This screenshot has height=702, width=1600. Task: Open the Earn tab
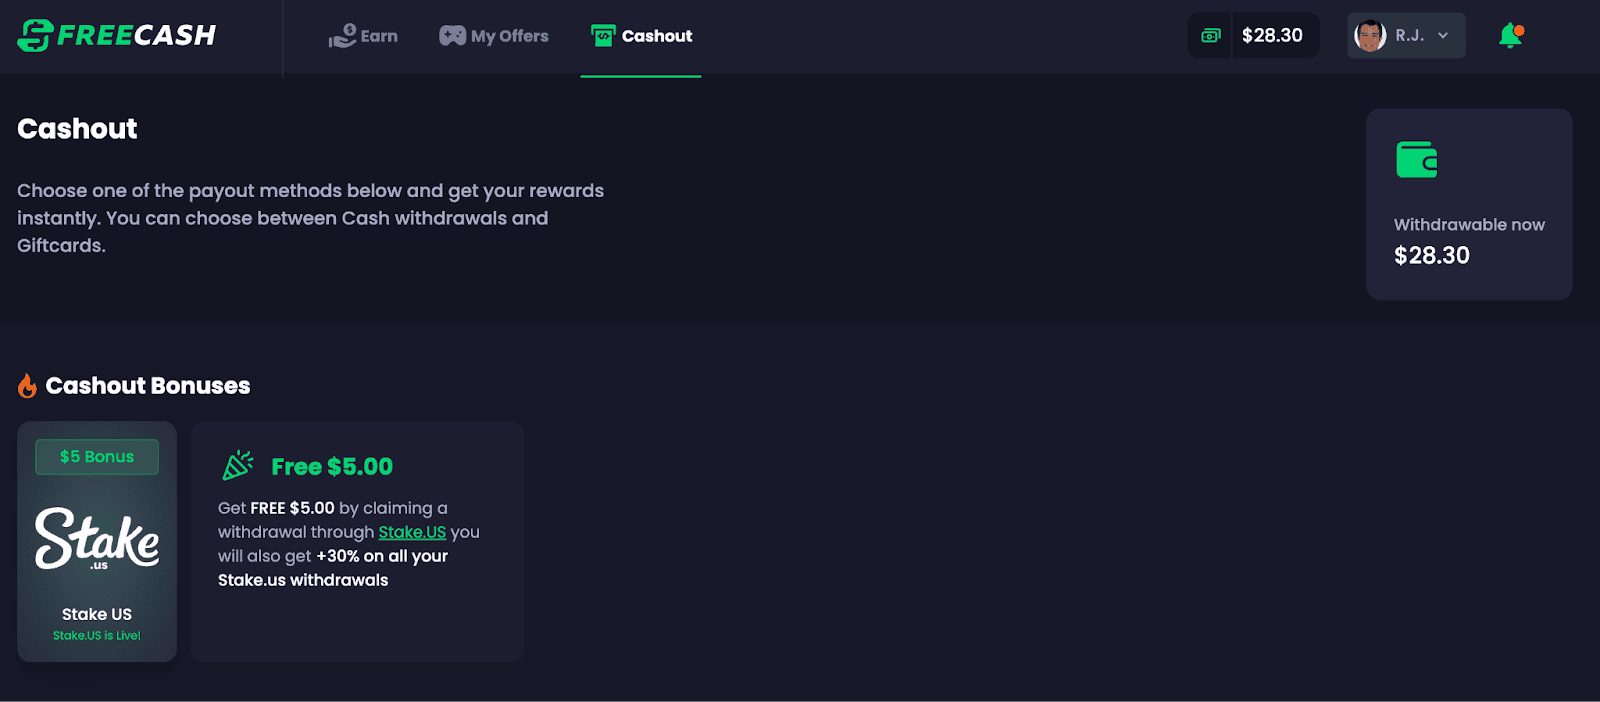pos(363,36)
